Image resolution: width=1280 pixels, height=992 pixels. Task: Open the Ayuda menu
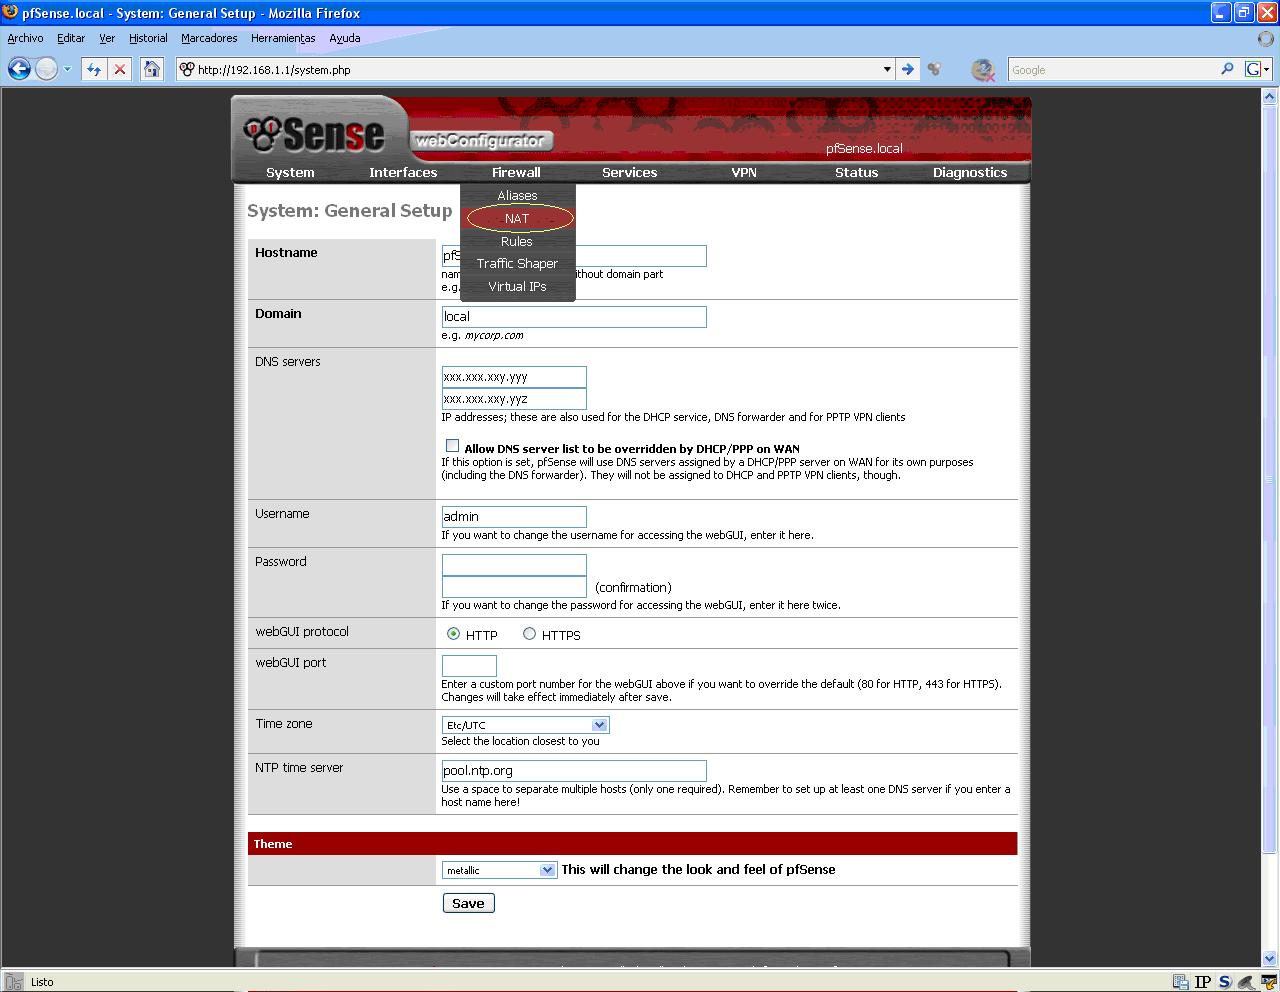pyautogui.click(x=345, y=38)
